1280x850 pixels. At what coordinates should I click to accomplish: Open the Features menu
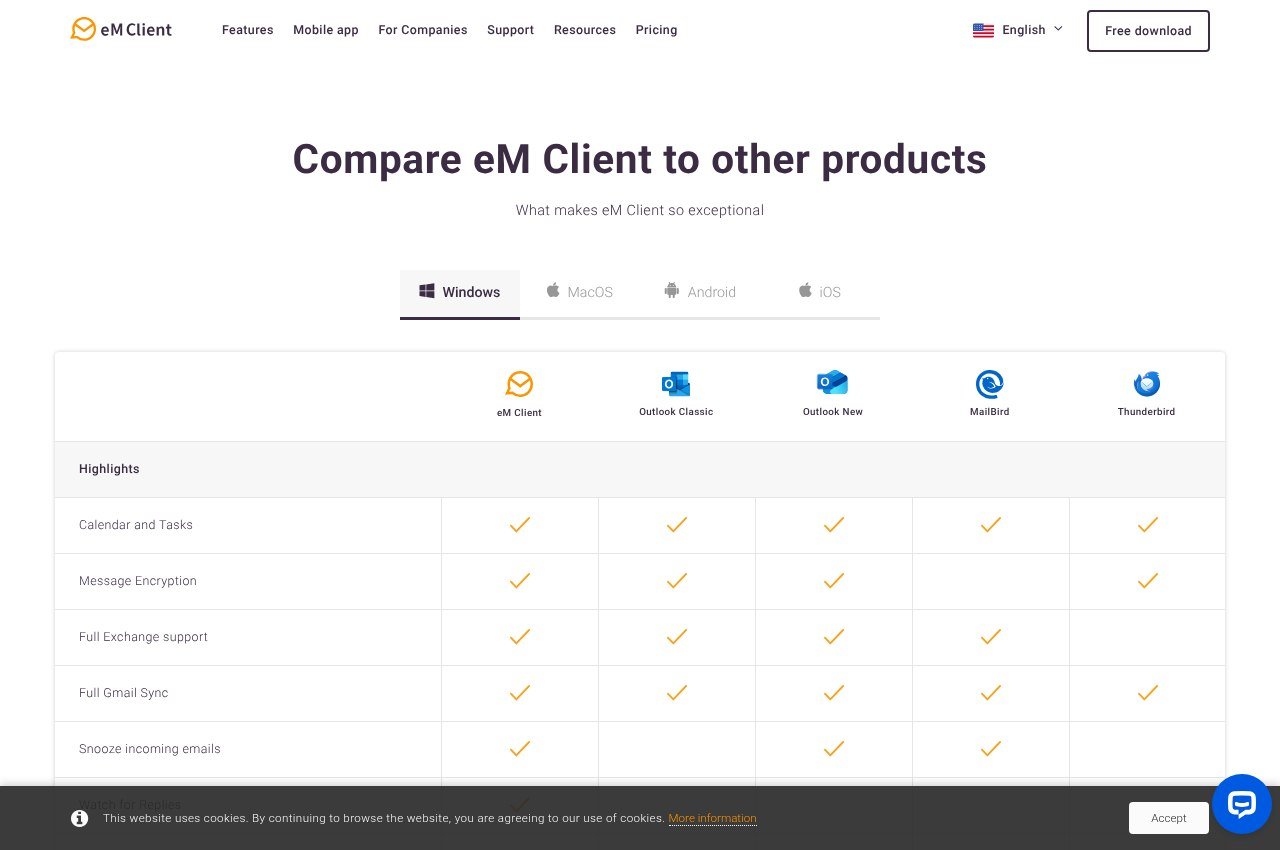tap(247, 30)
